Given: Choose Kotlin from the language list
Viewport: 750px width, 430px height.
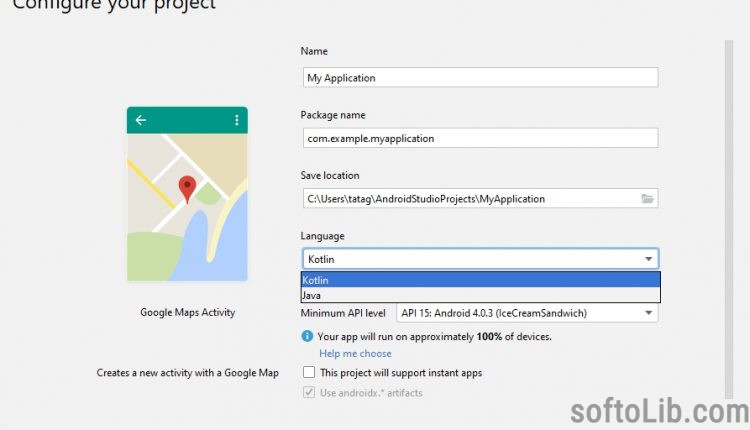Looking at the screenshot, I should point(480,280).
